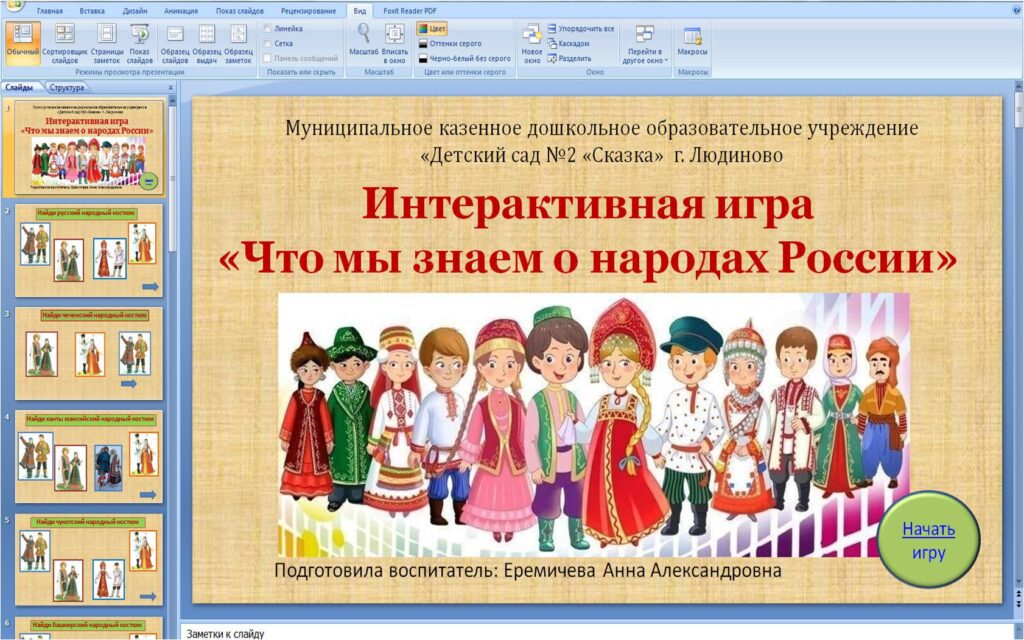
Task: Open the Образец выдач handout master
Action: pos(207,45)
